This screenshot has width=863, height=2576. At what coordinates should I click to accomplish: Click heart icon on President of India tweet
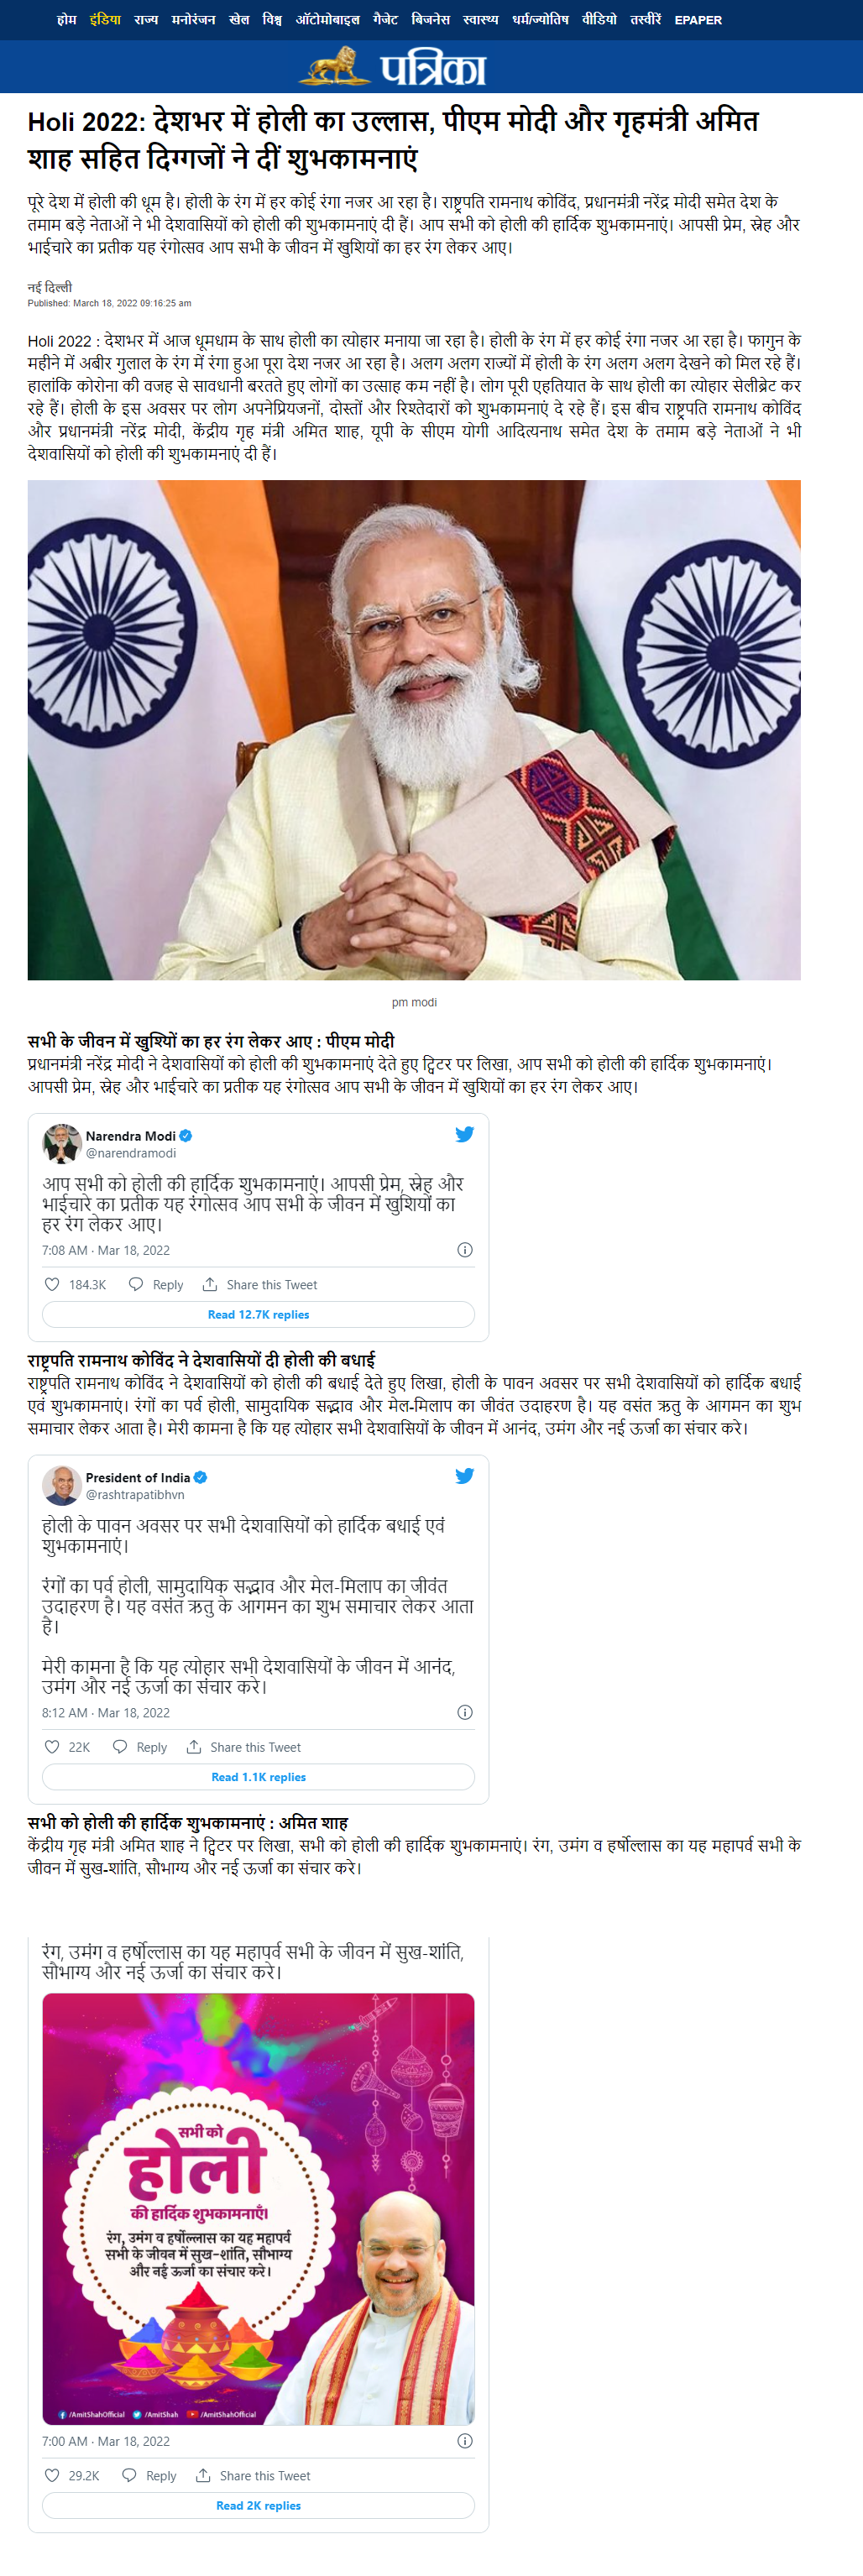52,1747
